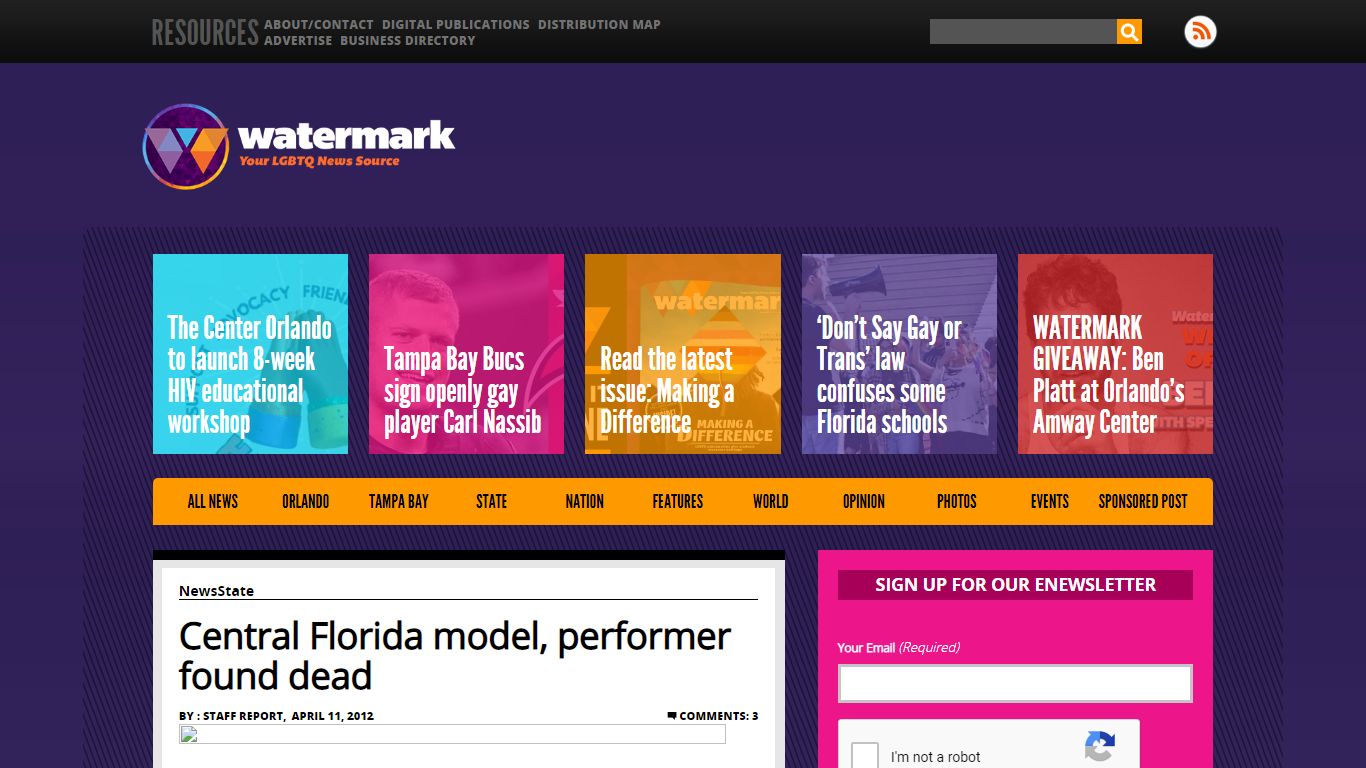This screenshot has height=768, width=1366.
Task: Click the Staff Report author link
Action: pos(243,716)
